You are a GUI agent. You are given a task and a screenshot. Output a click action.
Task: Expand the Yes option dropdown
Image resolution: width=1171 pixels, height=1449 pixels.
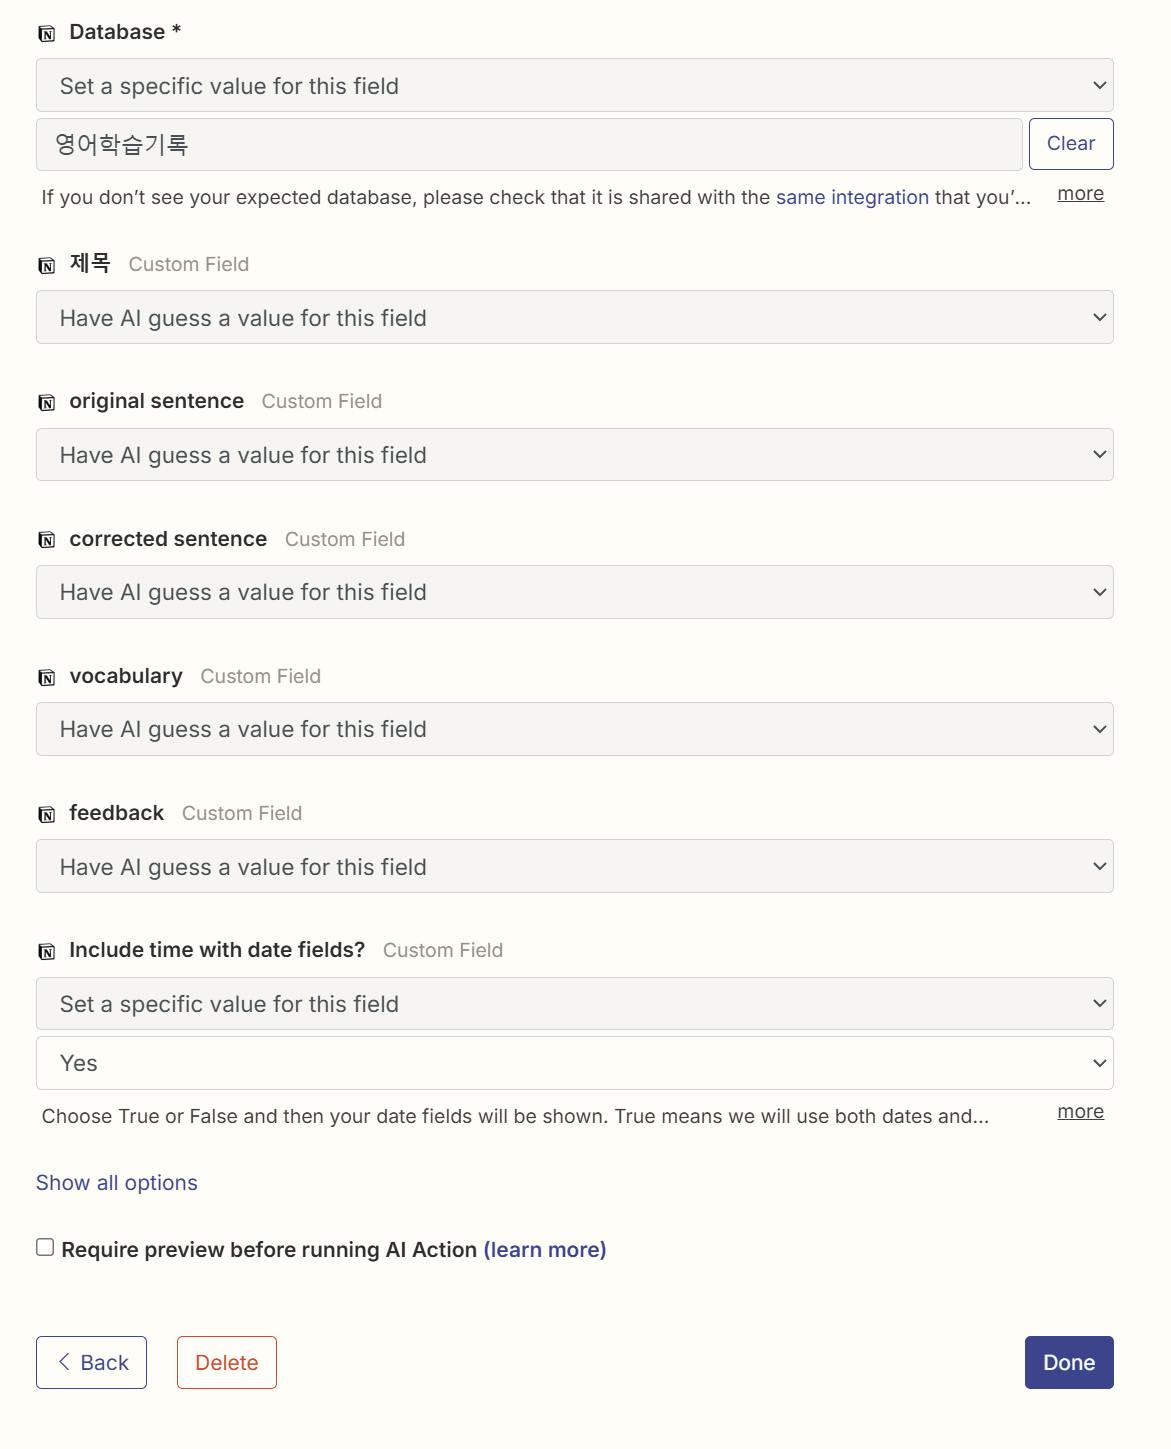[574, 1063]
